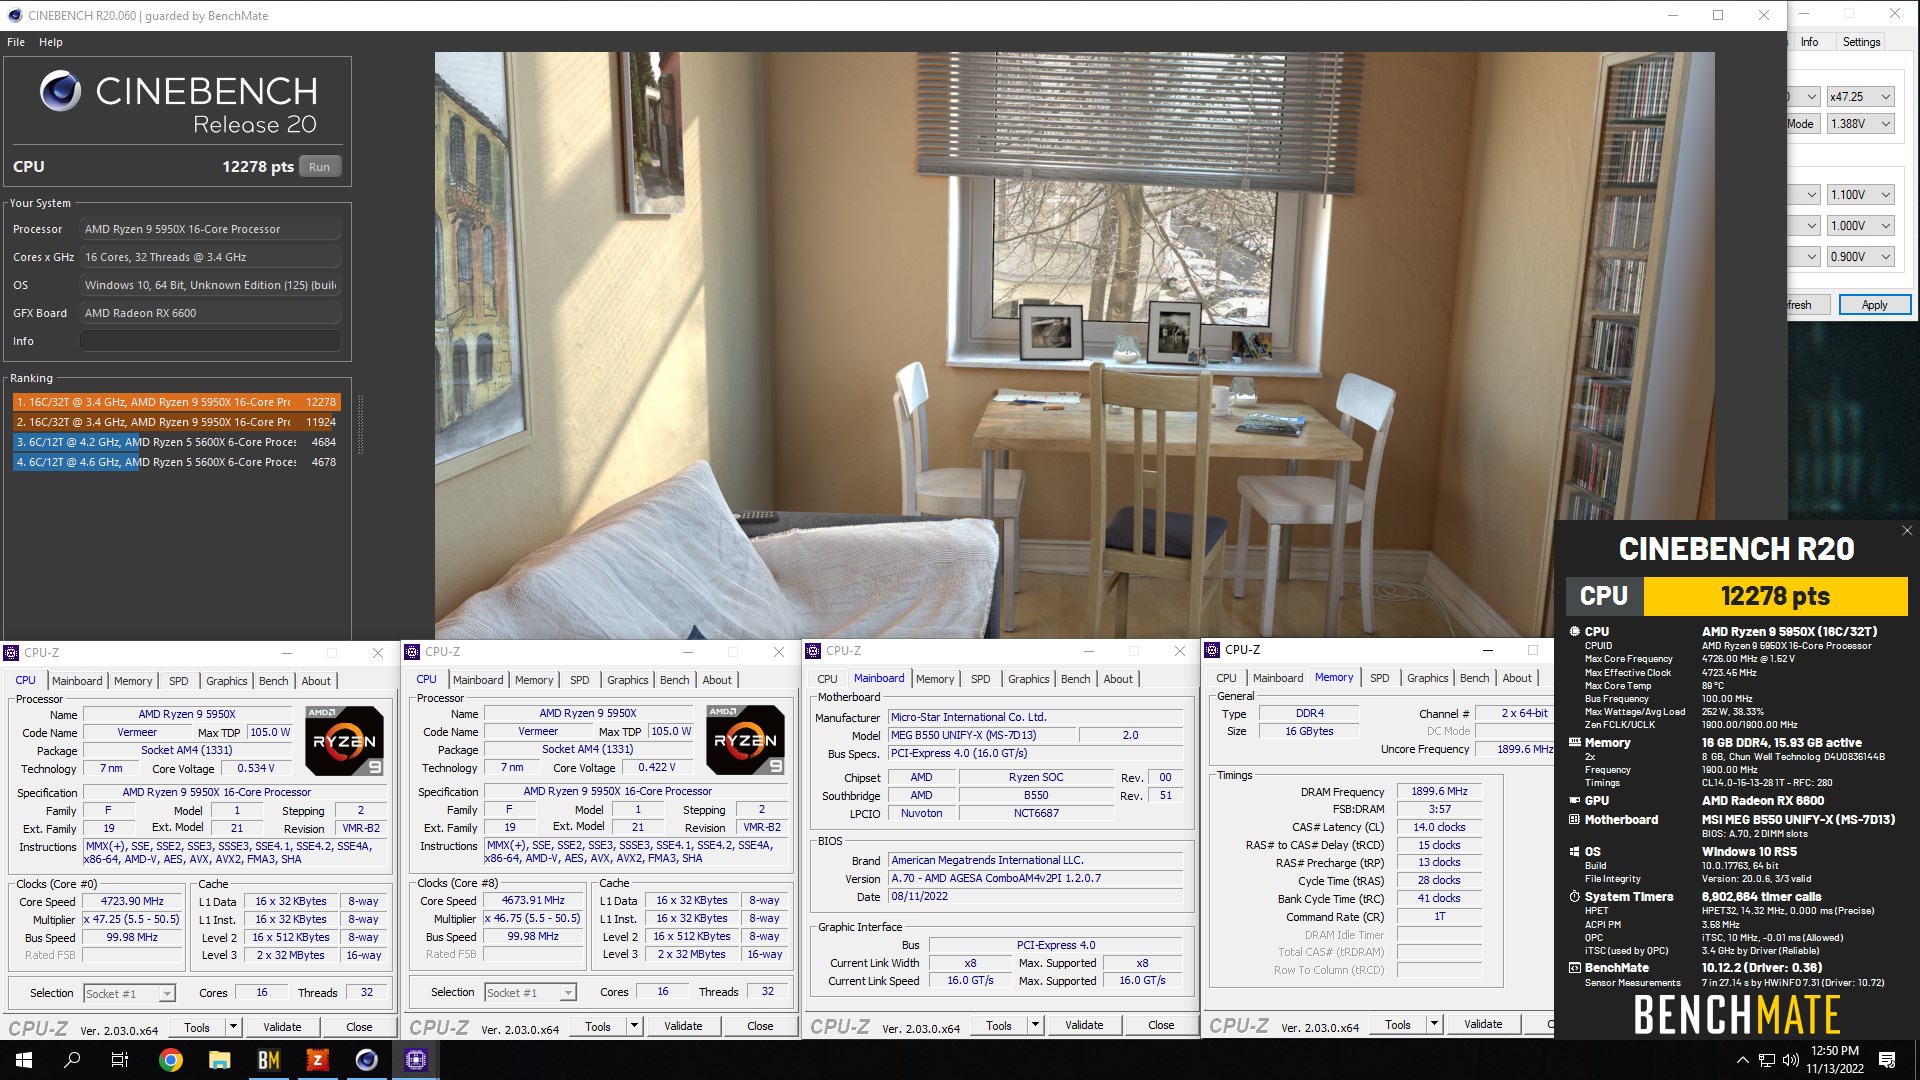
Task: Open Tools dropdown arrow in third CPU-Z
Action: (x=1035, y=1025)
